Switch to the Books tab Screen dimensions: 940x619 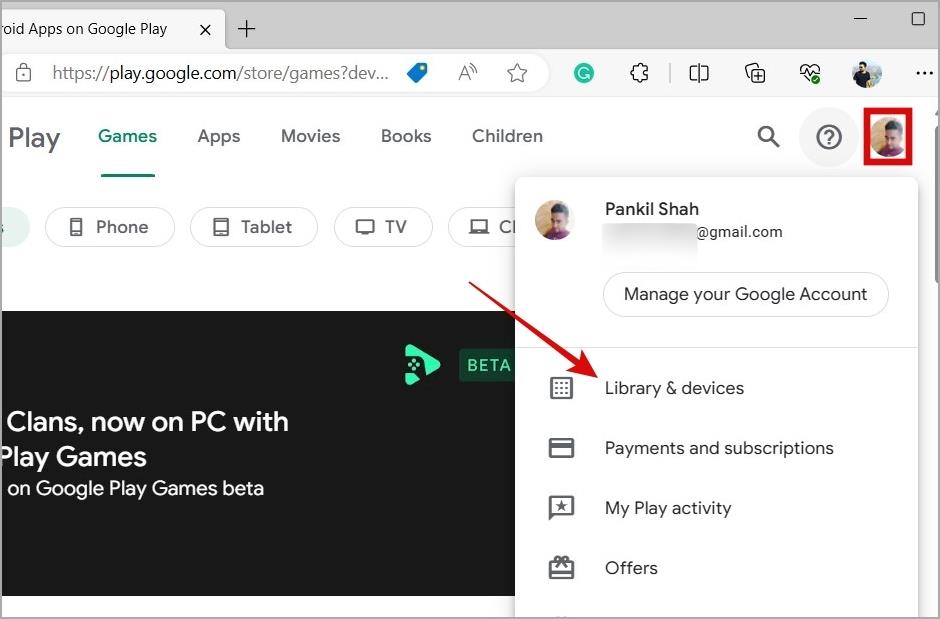click(406, 136)
